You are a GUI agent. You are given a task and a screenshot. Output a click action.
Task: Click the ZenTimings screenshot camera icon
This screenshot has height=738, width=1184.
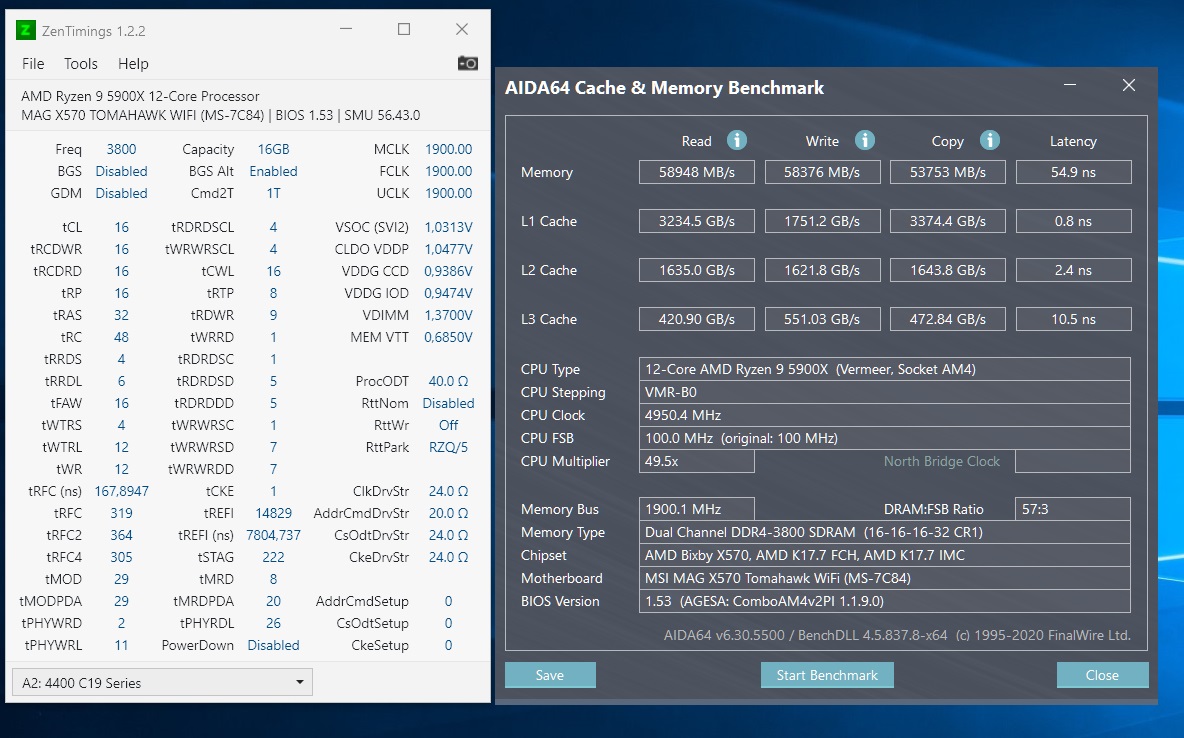click(x=467, y=63)
